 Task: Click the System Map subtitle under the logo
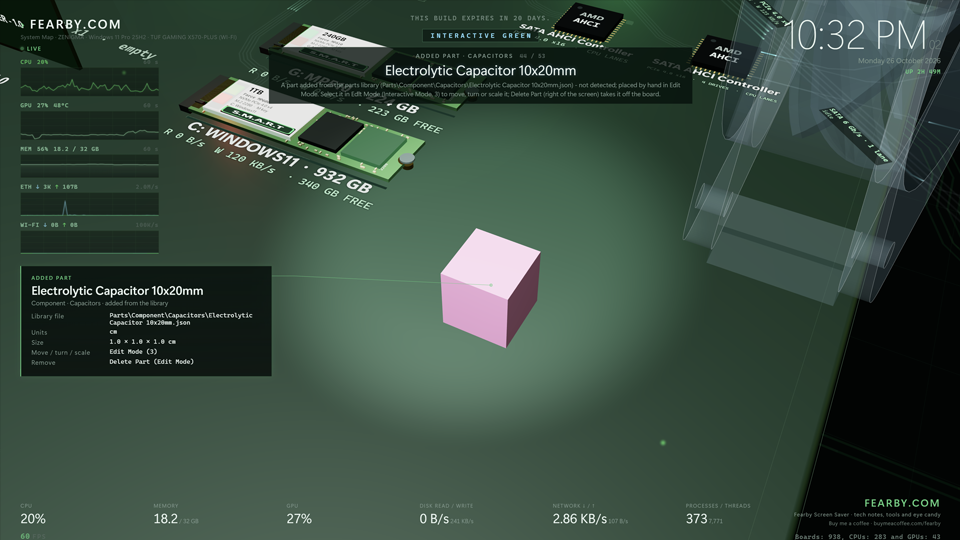click(128, 37)
